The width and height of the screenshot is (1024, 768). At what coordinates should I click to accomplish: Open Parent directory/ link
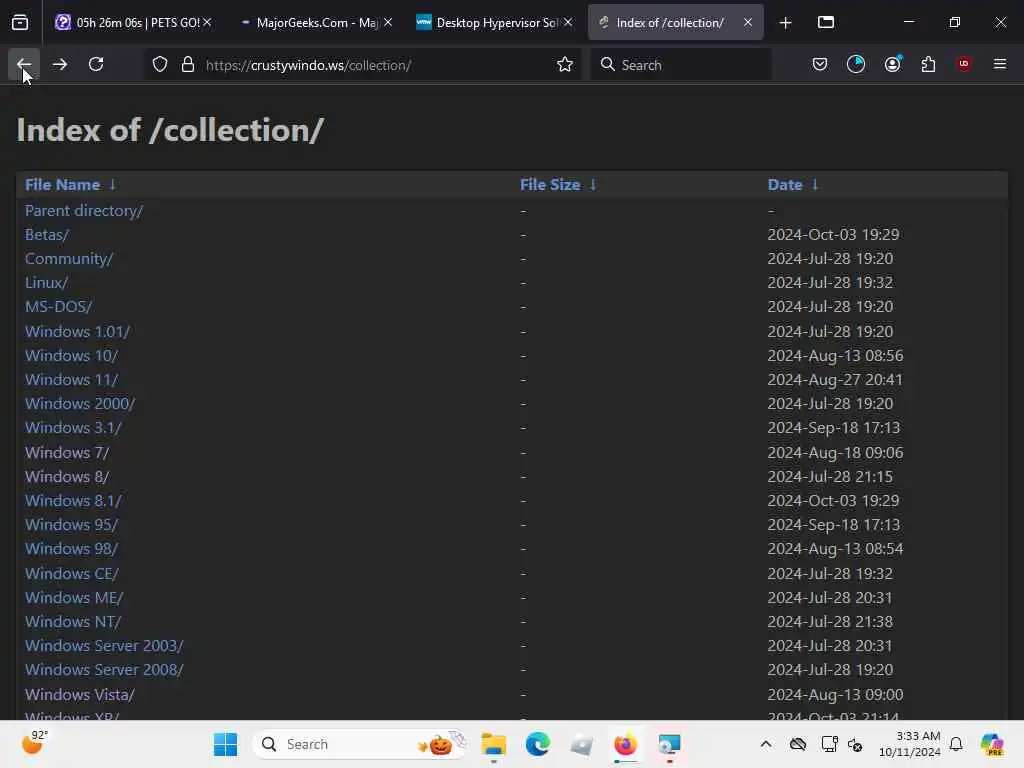(x=84, y=211)
